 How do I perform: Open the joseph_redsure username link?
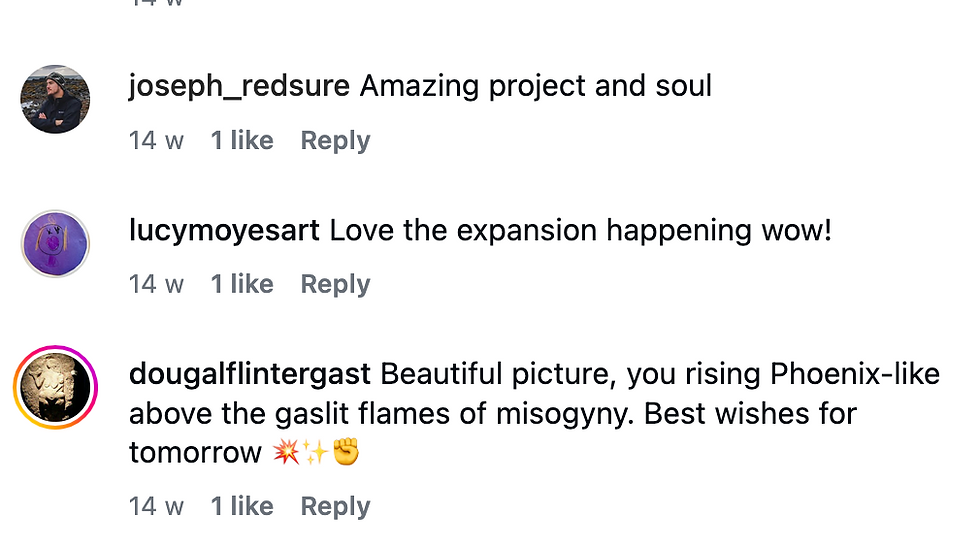239,86
